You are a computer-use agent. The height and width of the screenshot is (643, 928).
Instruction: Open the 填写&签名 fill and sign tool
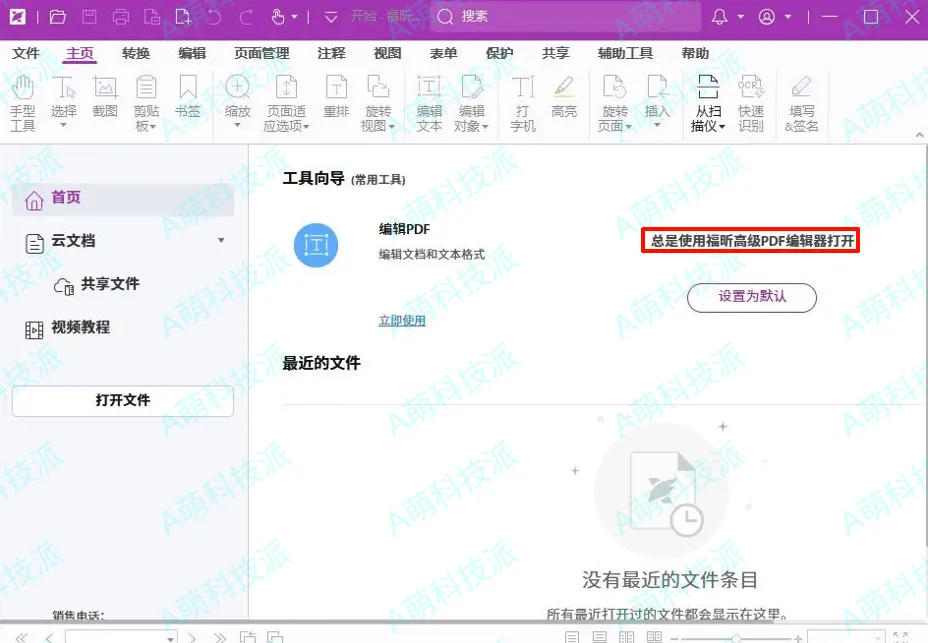click(801, 103)
